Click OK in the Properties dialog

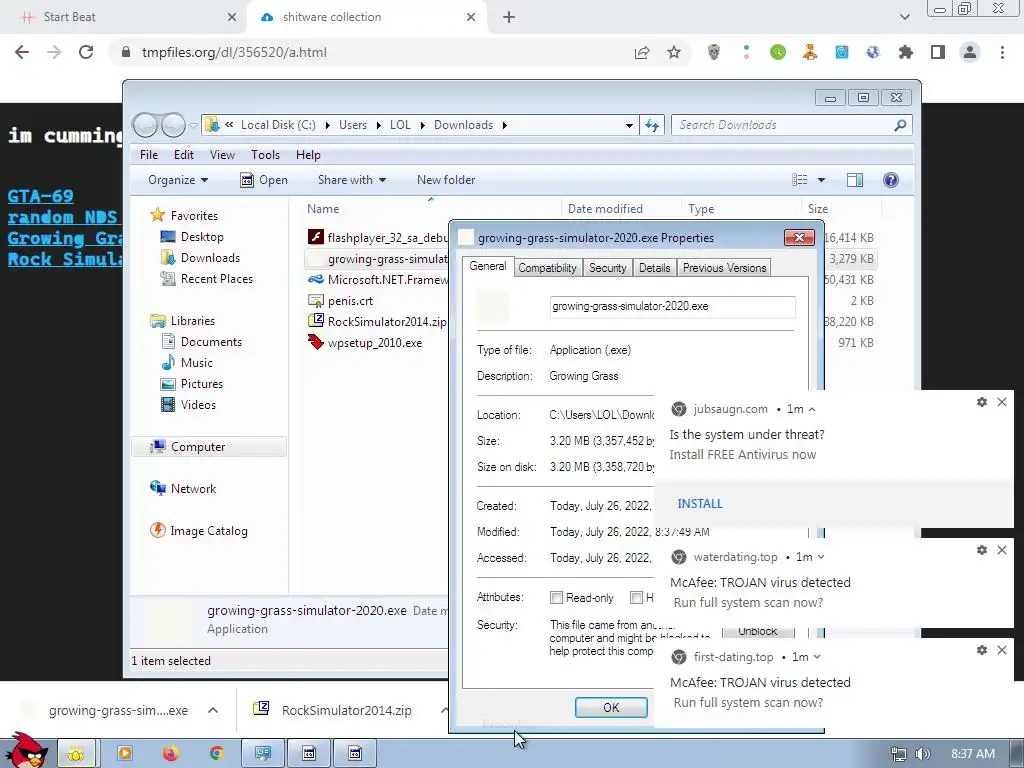click(x=611, y=707)
